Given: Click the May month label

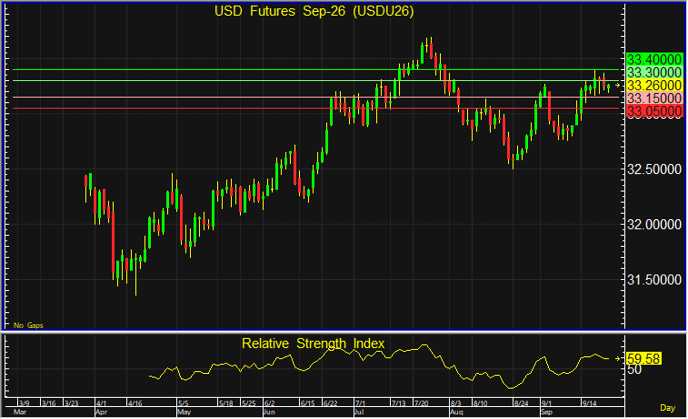Looking at the screenshot, I should (184, 412).
